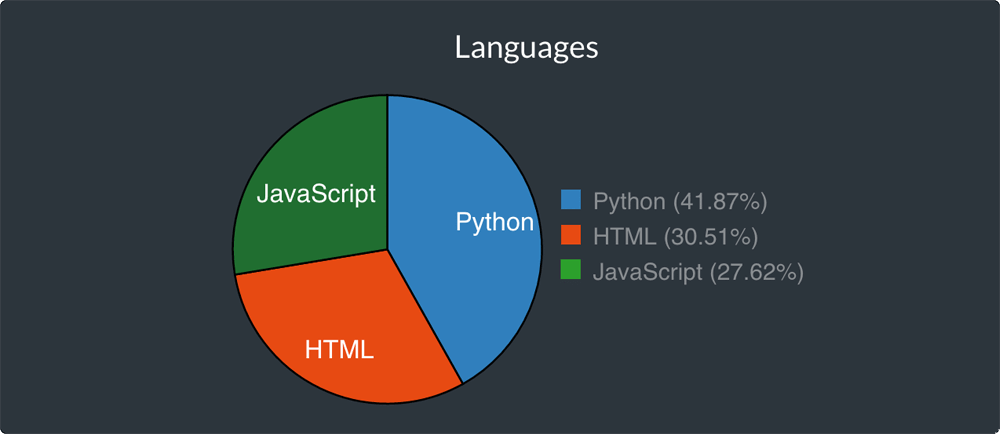The image size is (1000, 434).
Task: Click the boundary line between JavaScript and HTML slices
Action: [x=310, y=261]
